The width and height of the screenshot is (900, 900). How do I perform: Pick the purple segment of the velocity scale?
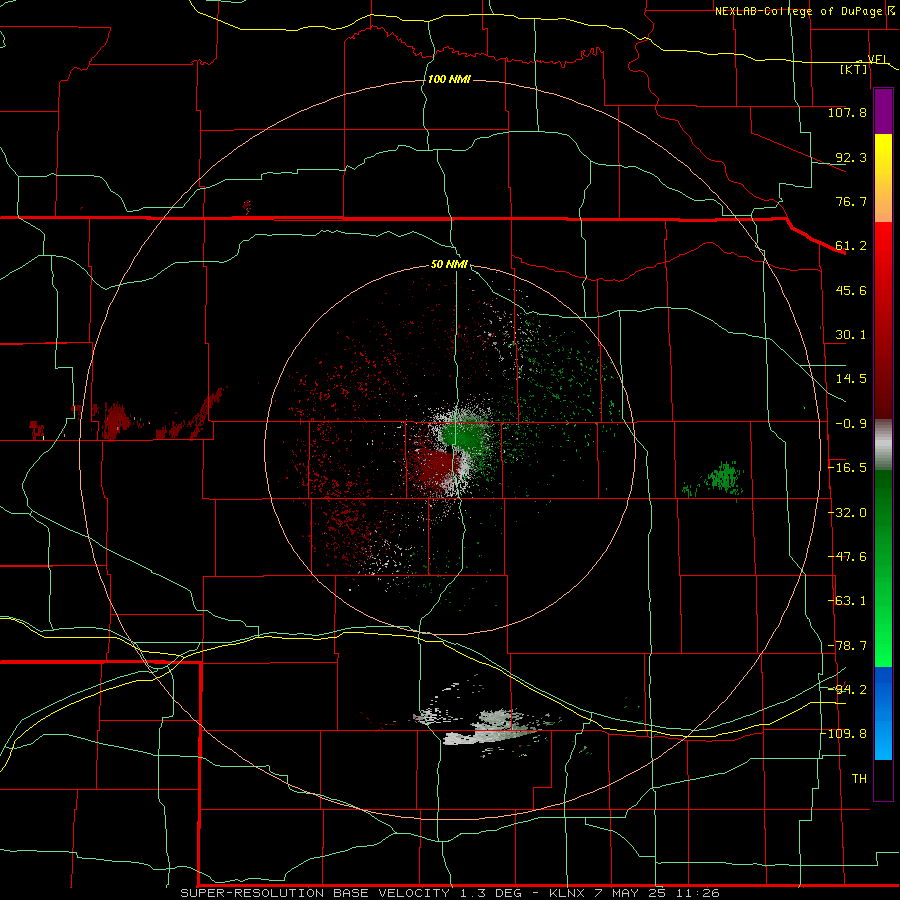pyautogui.click(x=883, y=112)
